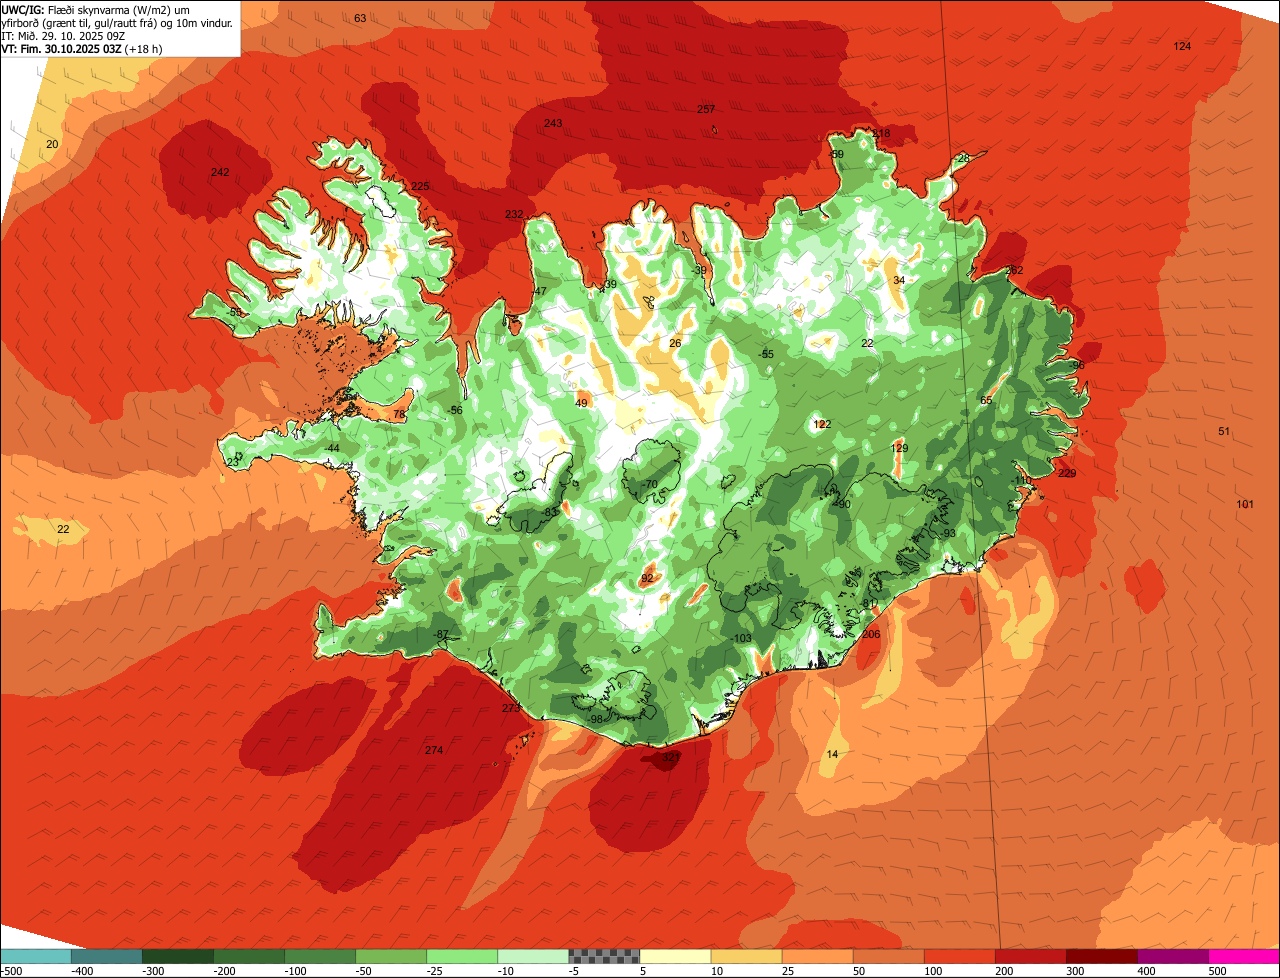
Task: Click the initial time 'IT: Mið. 29. 10. 2025 09Z'
Action: click(63, 35)
